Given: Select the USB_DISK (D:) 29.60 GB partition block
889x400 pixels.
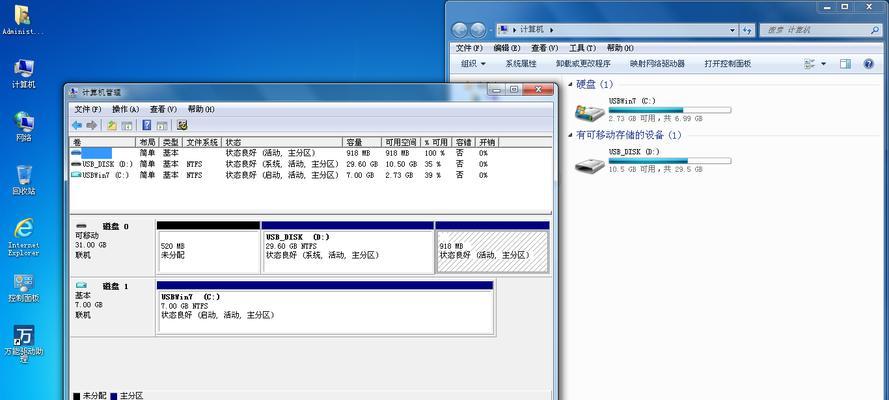Looking at the screenshot, I should [348, 247].
